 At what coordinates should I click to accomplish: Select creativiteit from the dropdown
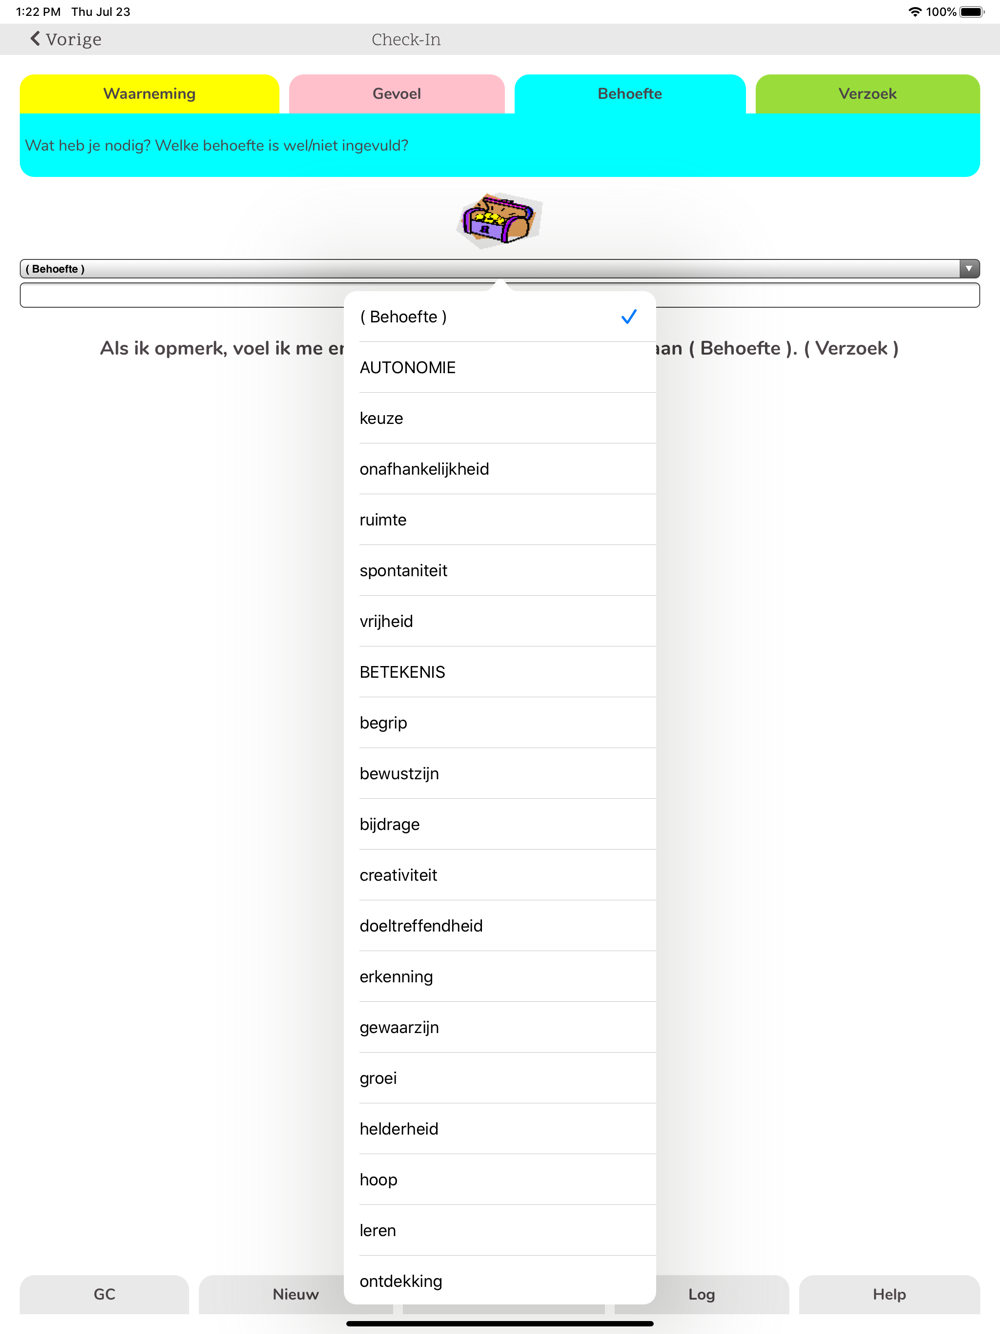pos(499,875)
